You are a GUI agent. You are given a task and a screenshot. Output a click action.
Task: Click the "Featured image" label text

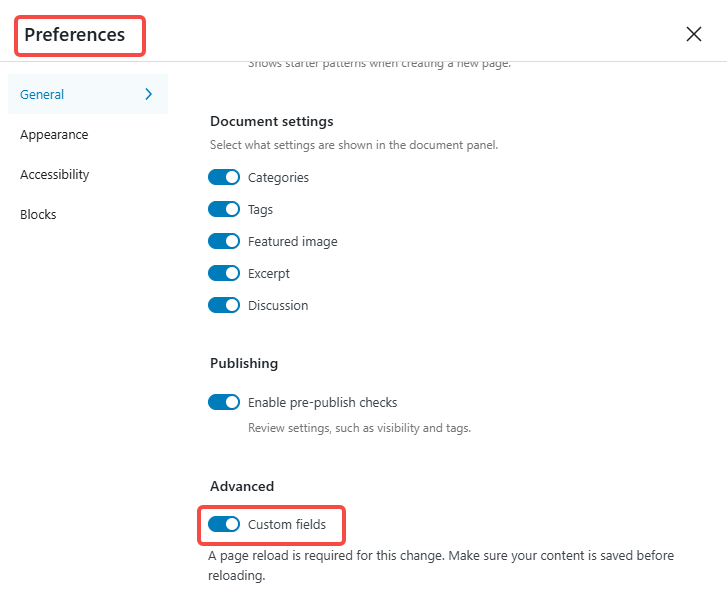pos(292,241)
